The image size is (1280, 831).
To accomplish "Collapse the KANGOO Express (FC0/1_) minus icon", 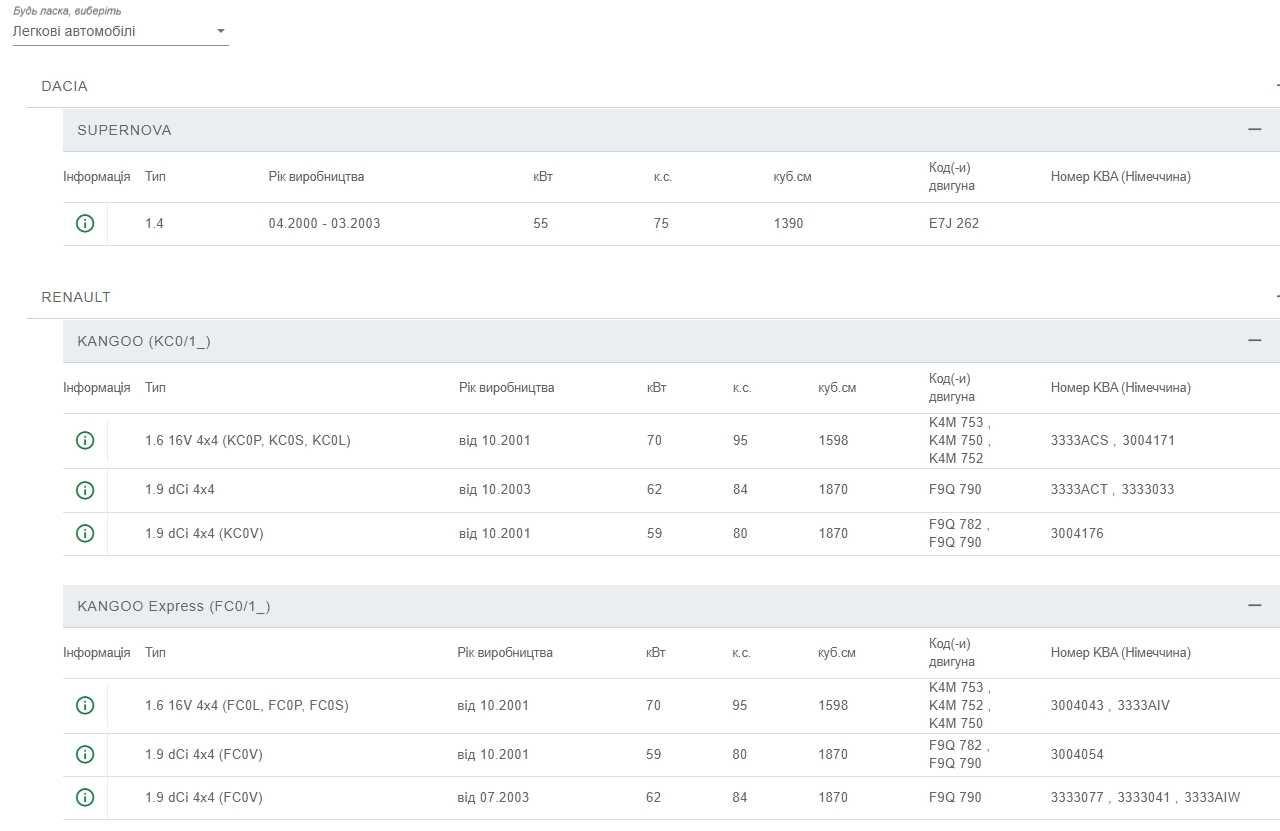I will [x=1254, y=605].
